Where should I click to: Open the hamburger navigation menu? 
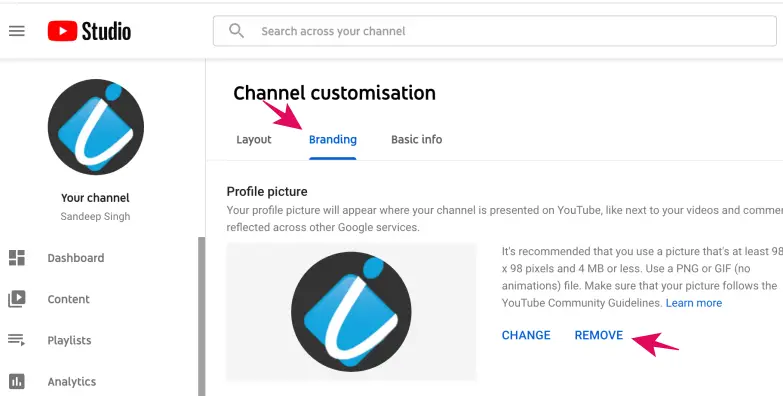click(16, 31)
